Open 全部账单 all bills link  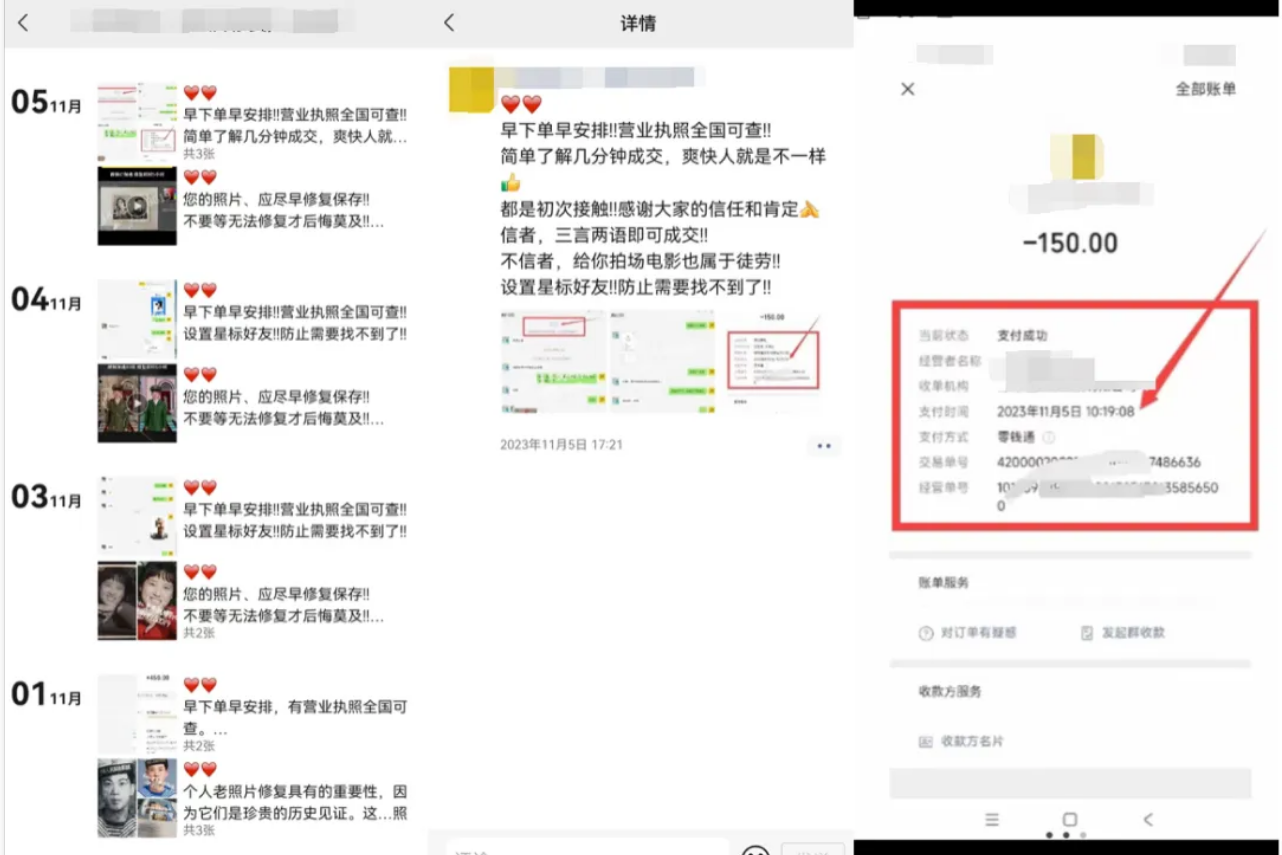[x=1205, y=89]
